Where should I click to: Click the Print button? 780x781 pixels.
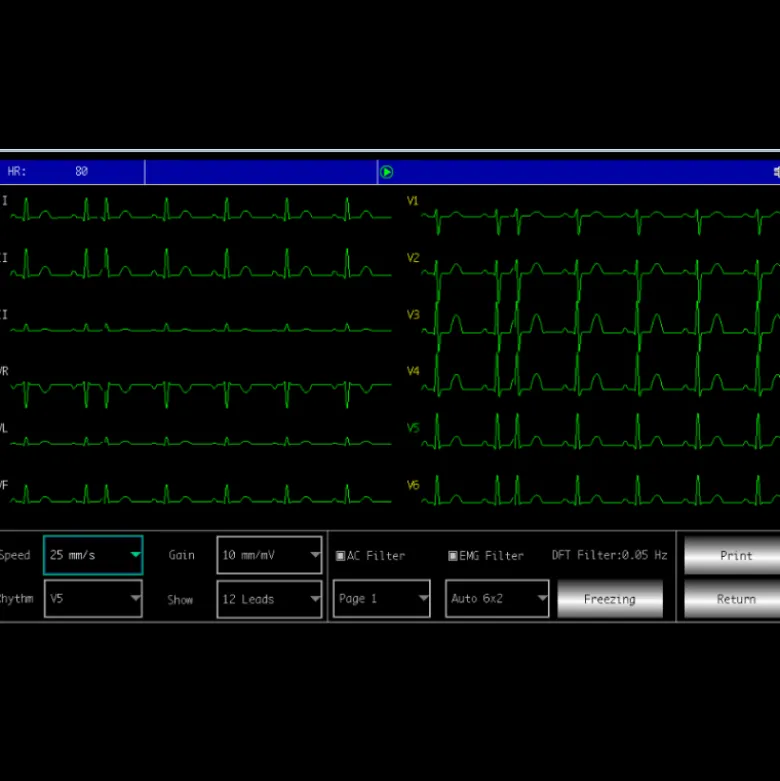[732, 555]
